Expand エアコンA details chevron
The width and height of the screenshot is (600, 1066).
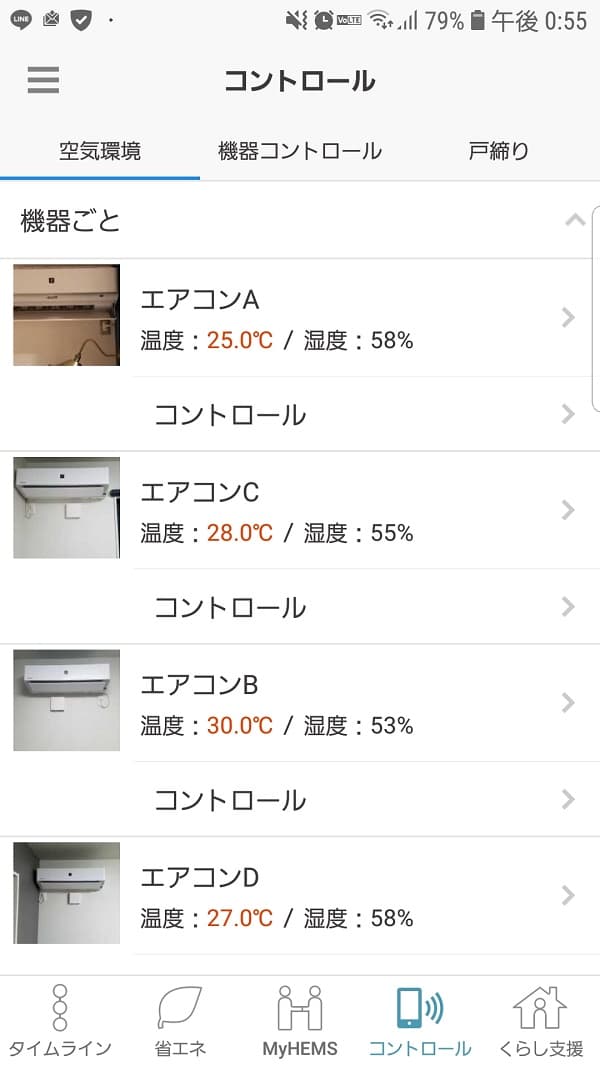point(568,318)
